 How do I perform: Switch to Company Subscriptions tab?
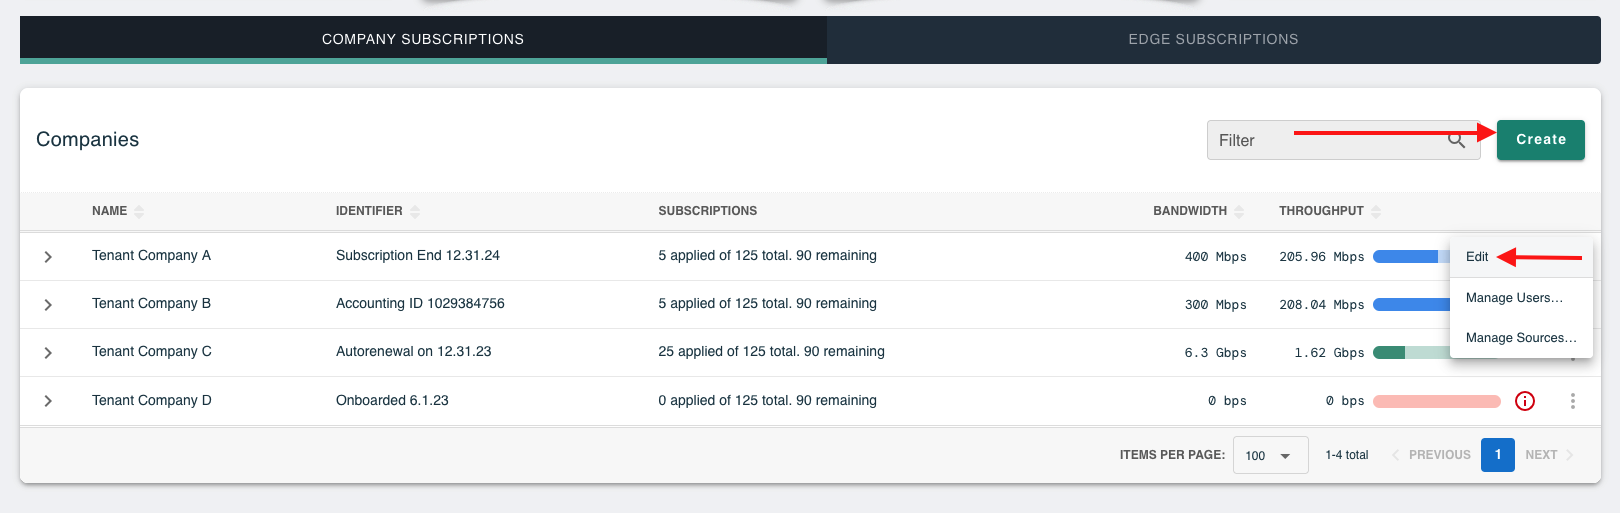[423, 39]
